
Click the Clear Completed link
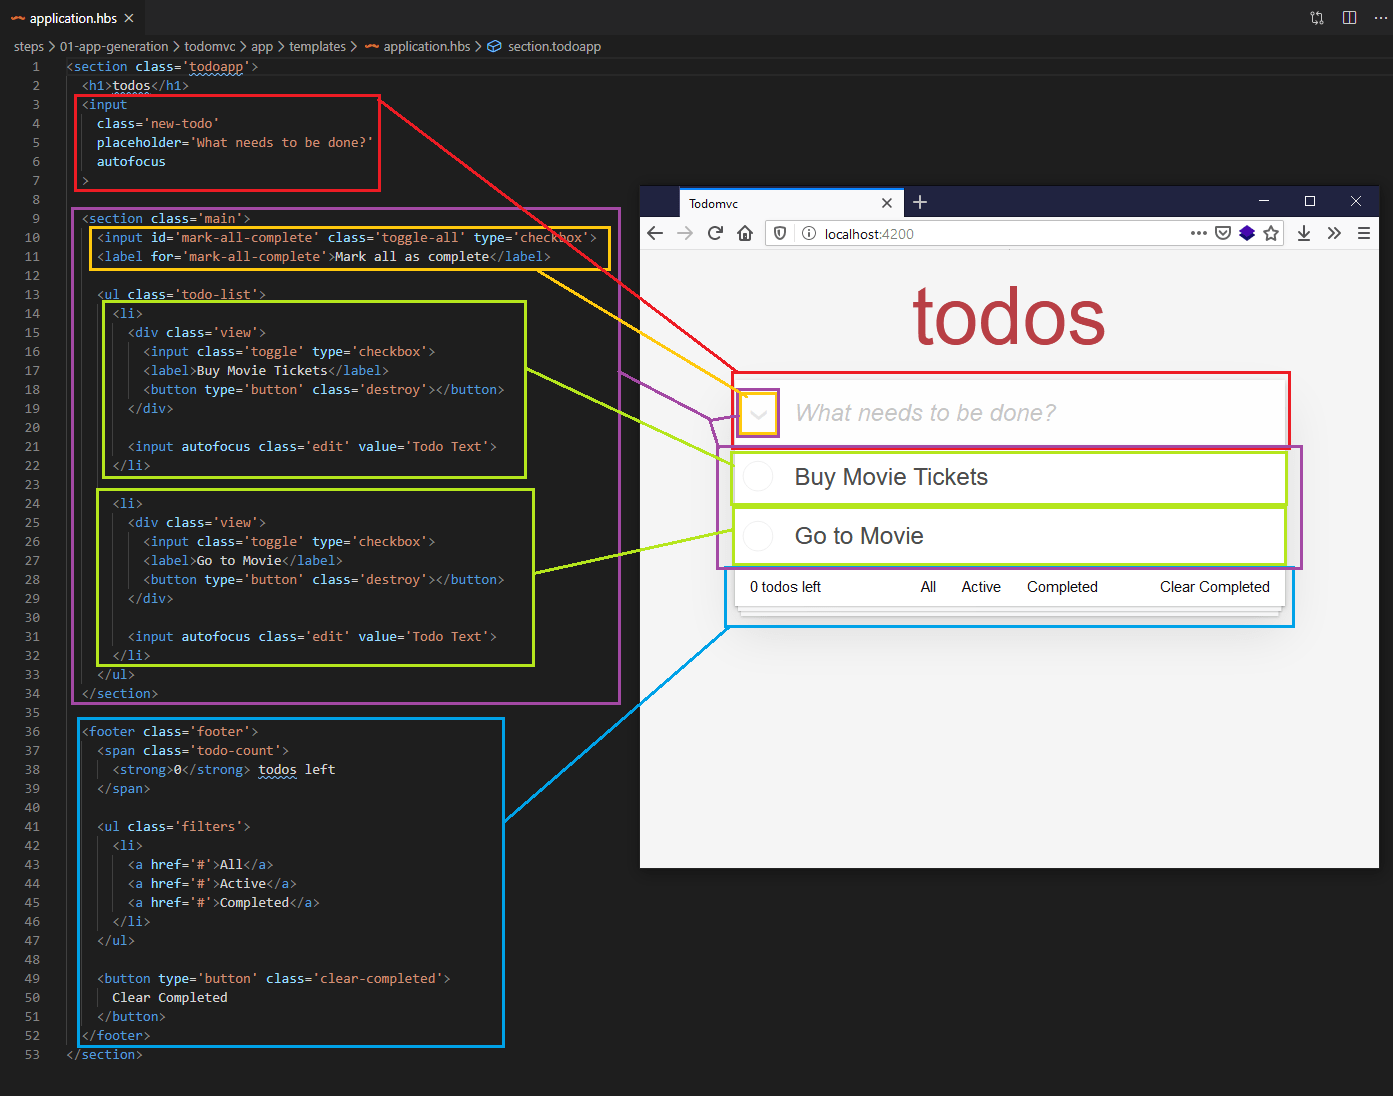tap(1214, 587)
